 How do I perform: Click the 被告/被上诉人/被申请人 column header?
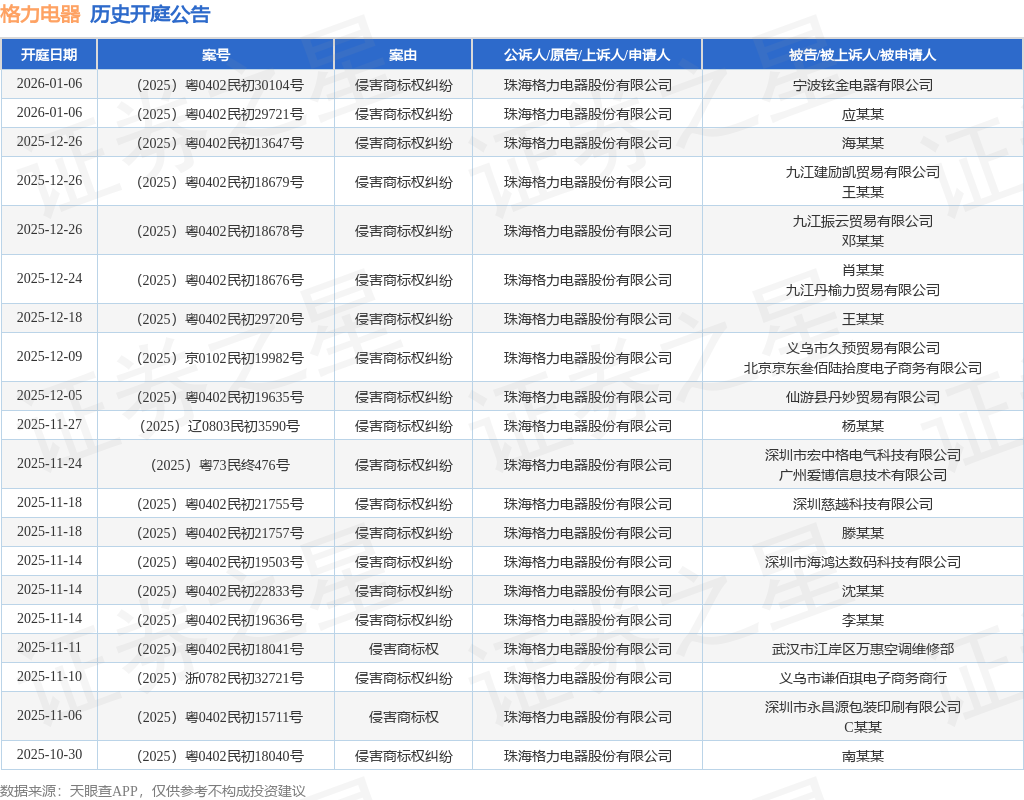coord(863,55)
